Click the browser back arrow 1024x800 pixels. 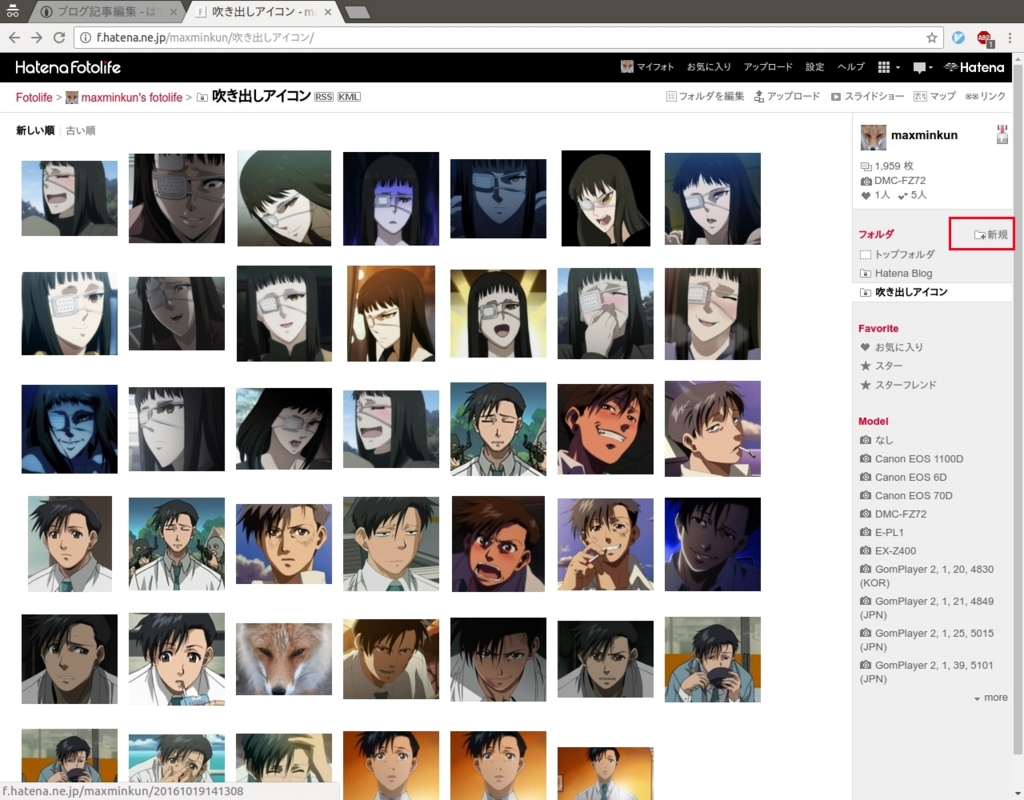(x=14, y=38)
